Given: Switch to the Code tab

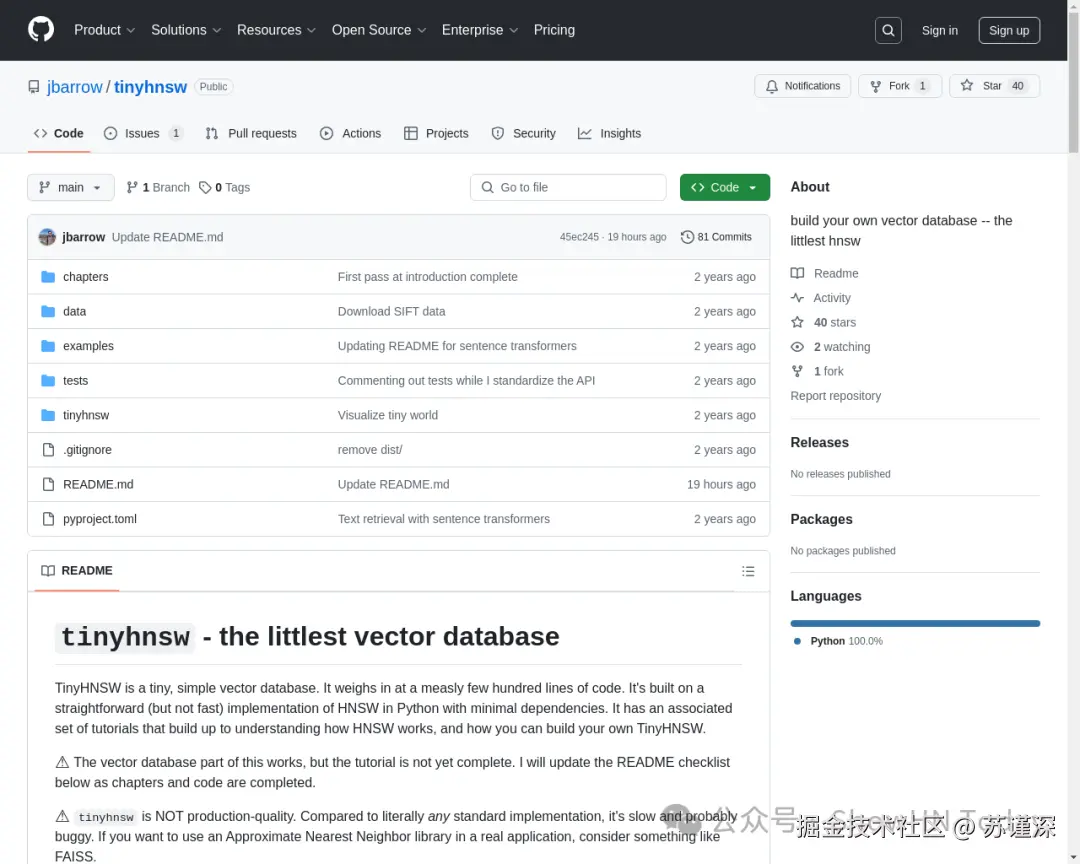Looking at the screenshot, I should coord(59,134).
